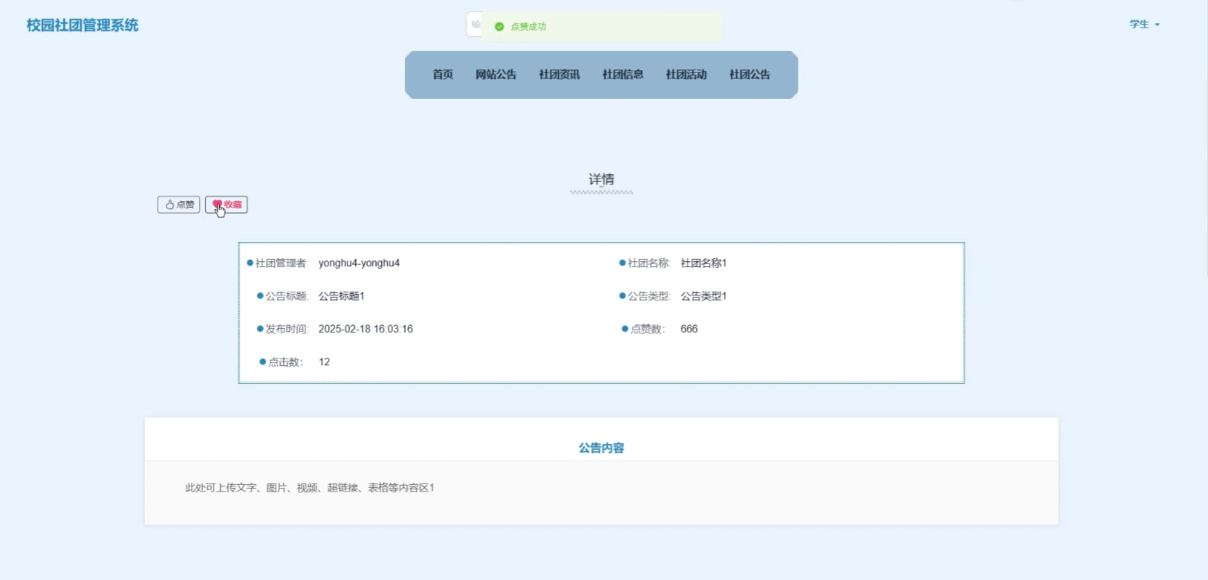Click the 收藏 favorite button
Screen dimensions: 1208x580
tap(226, 205)
